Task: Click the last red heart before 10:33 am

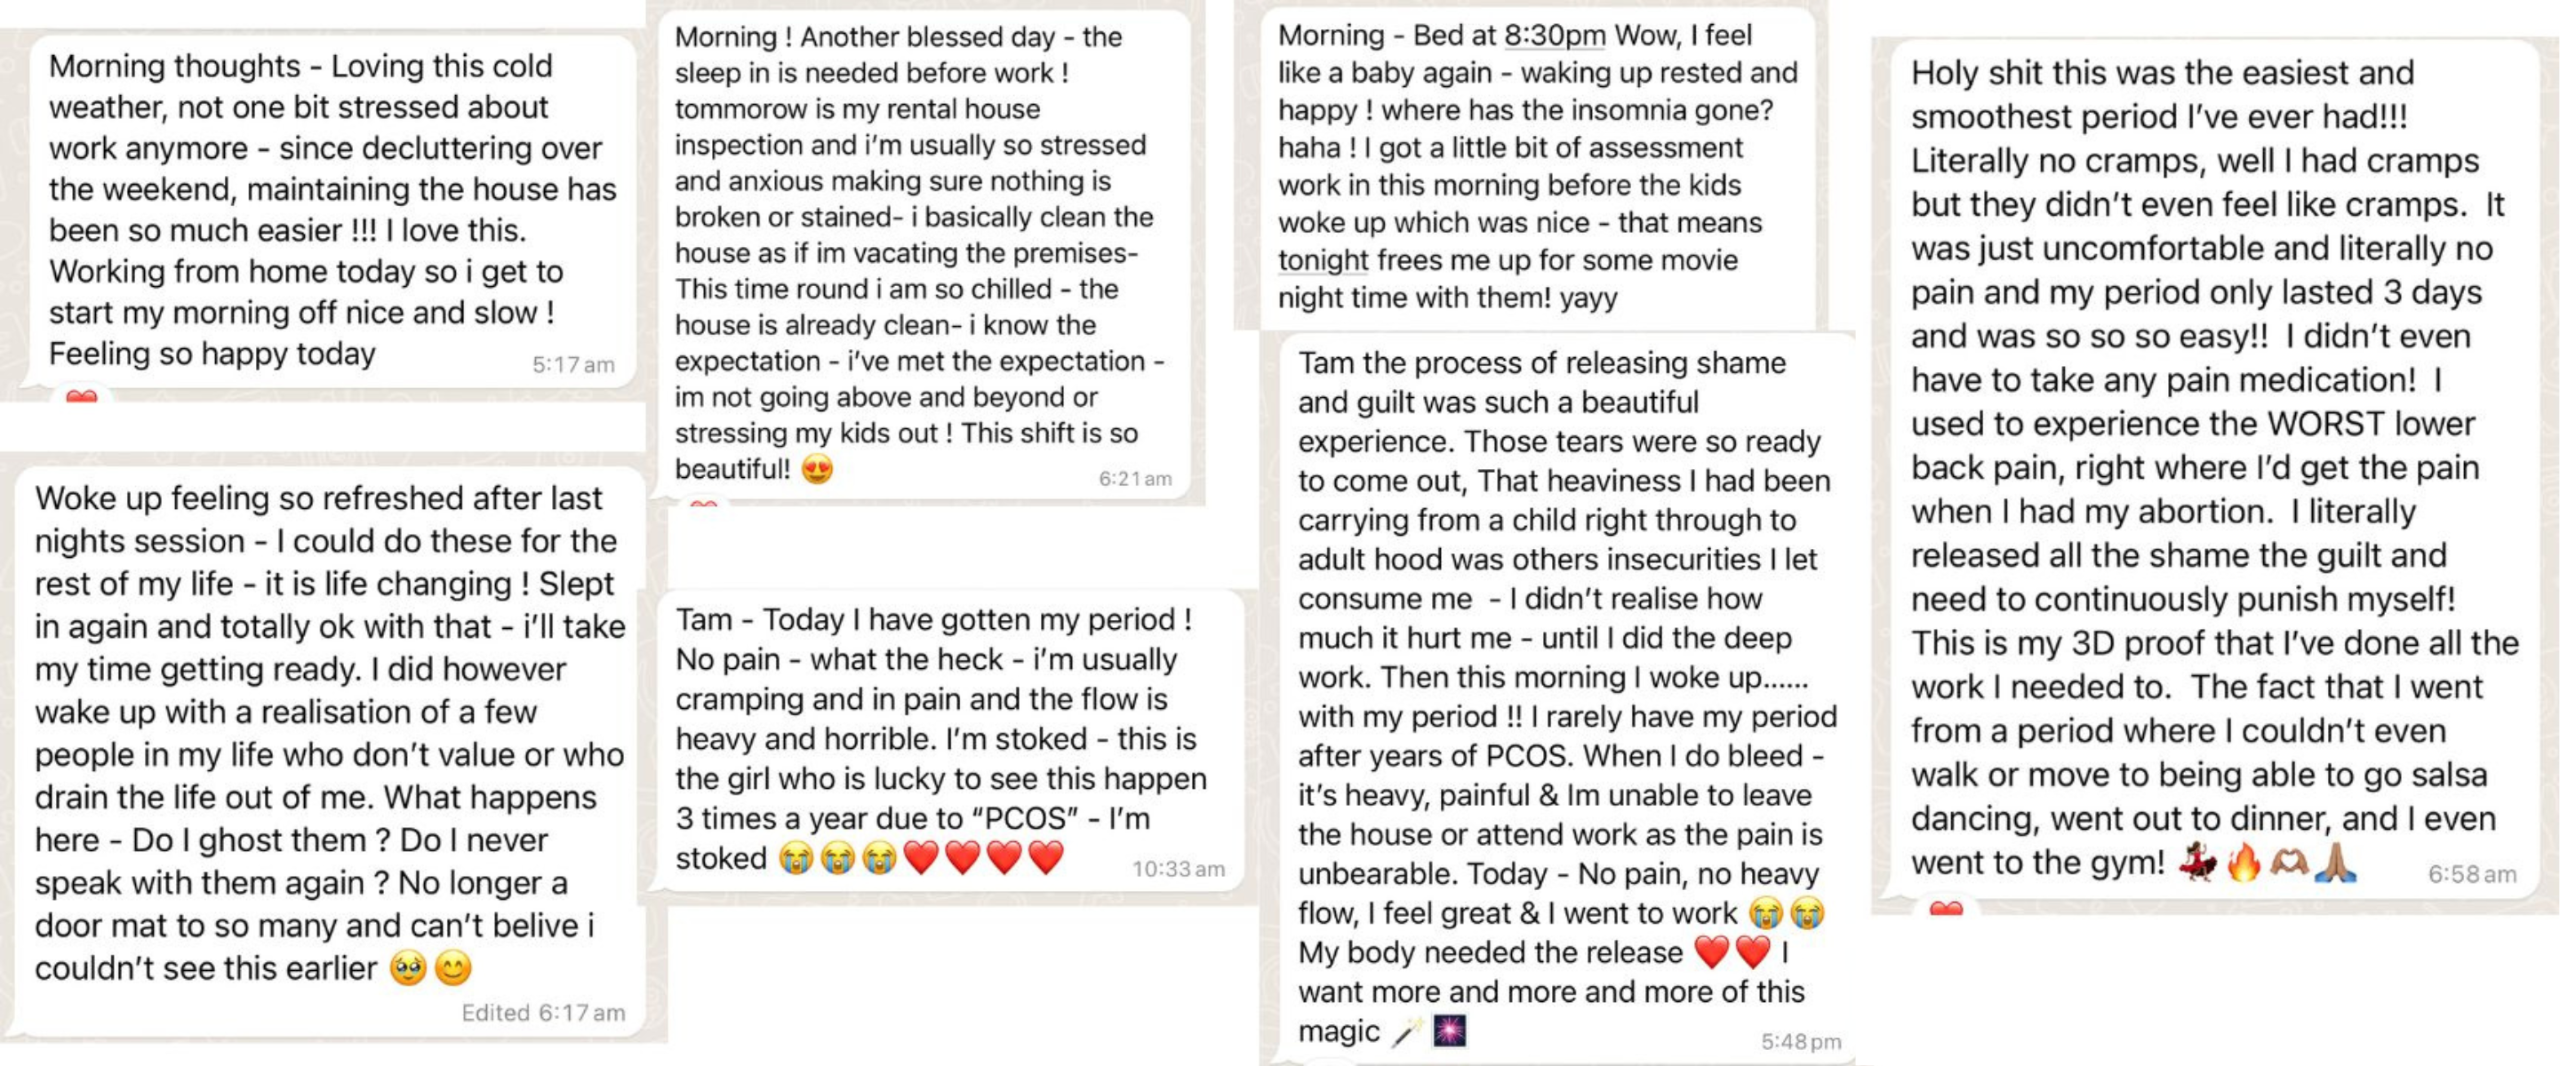Action: coord(1046,858)
